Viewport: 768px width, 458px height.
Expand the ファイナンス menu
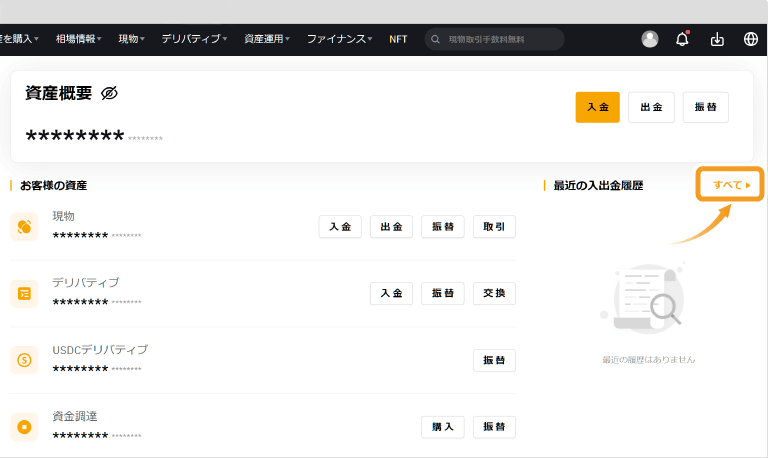pos(339,39)
